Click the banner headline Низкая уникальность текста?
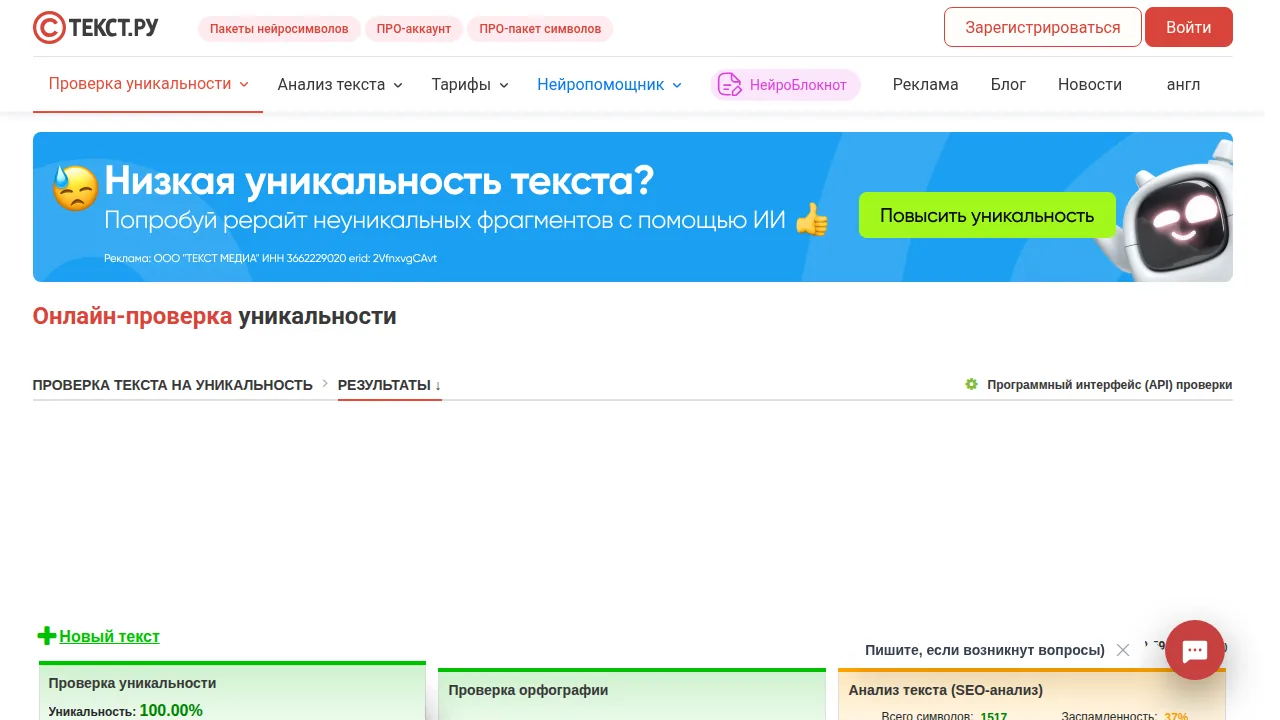Image resolution: width=1280 pixels, height=720 pixels. (x=379, y=181)
